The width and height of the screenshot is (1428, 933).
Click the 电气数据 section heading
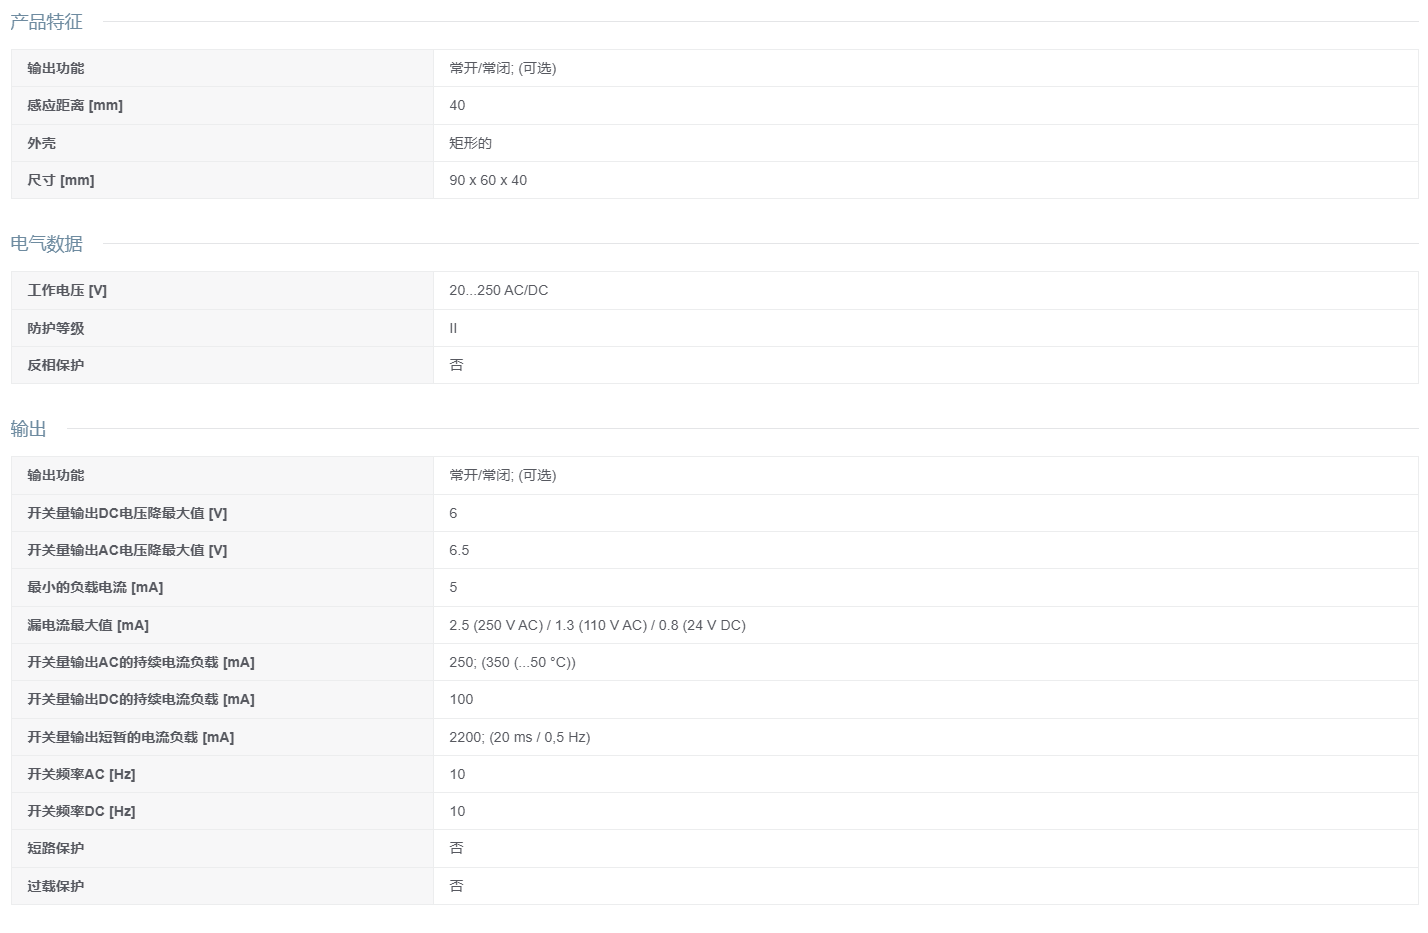[x=46, y=244]
